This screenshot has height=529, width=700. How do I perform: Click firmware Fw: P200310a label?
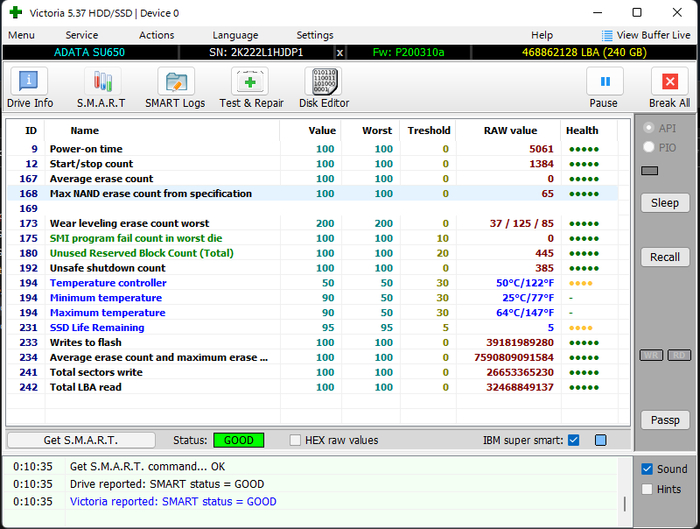coord(408,53)
